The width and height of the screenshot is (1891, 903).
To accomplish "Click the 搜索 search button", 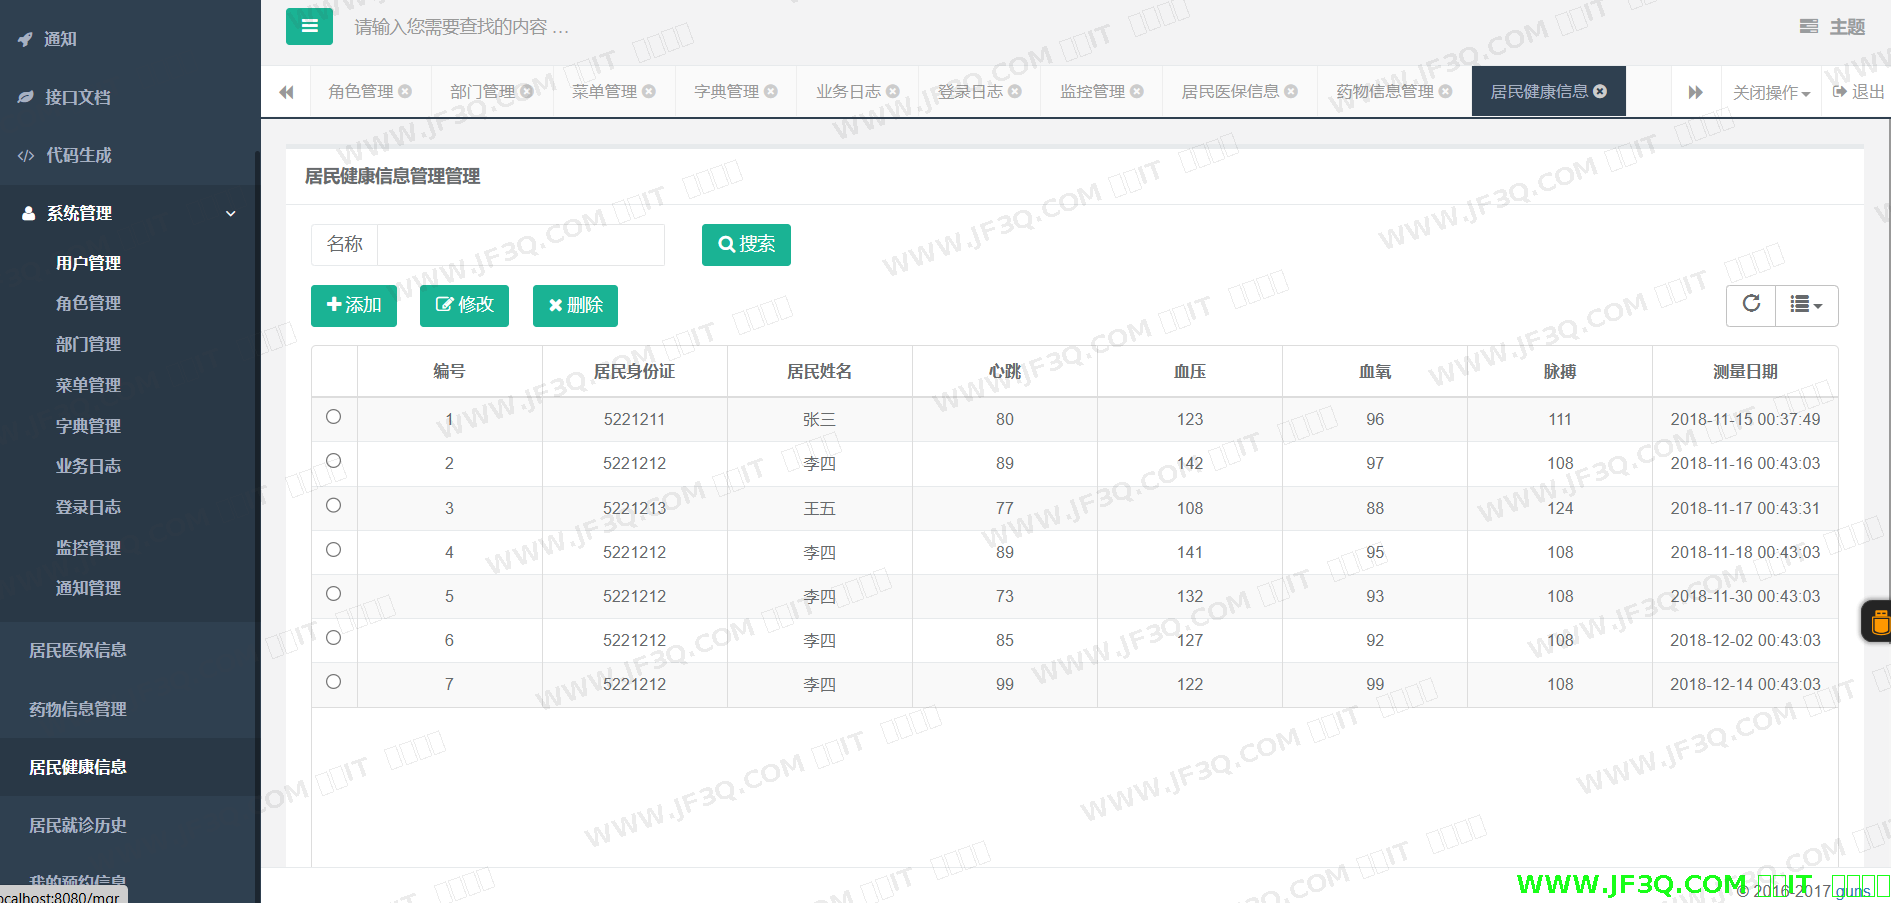I will (746, 245).
